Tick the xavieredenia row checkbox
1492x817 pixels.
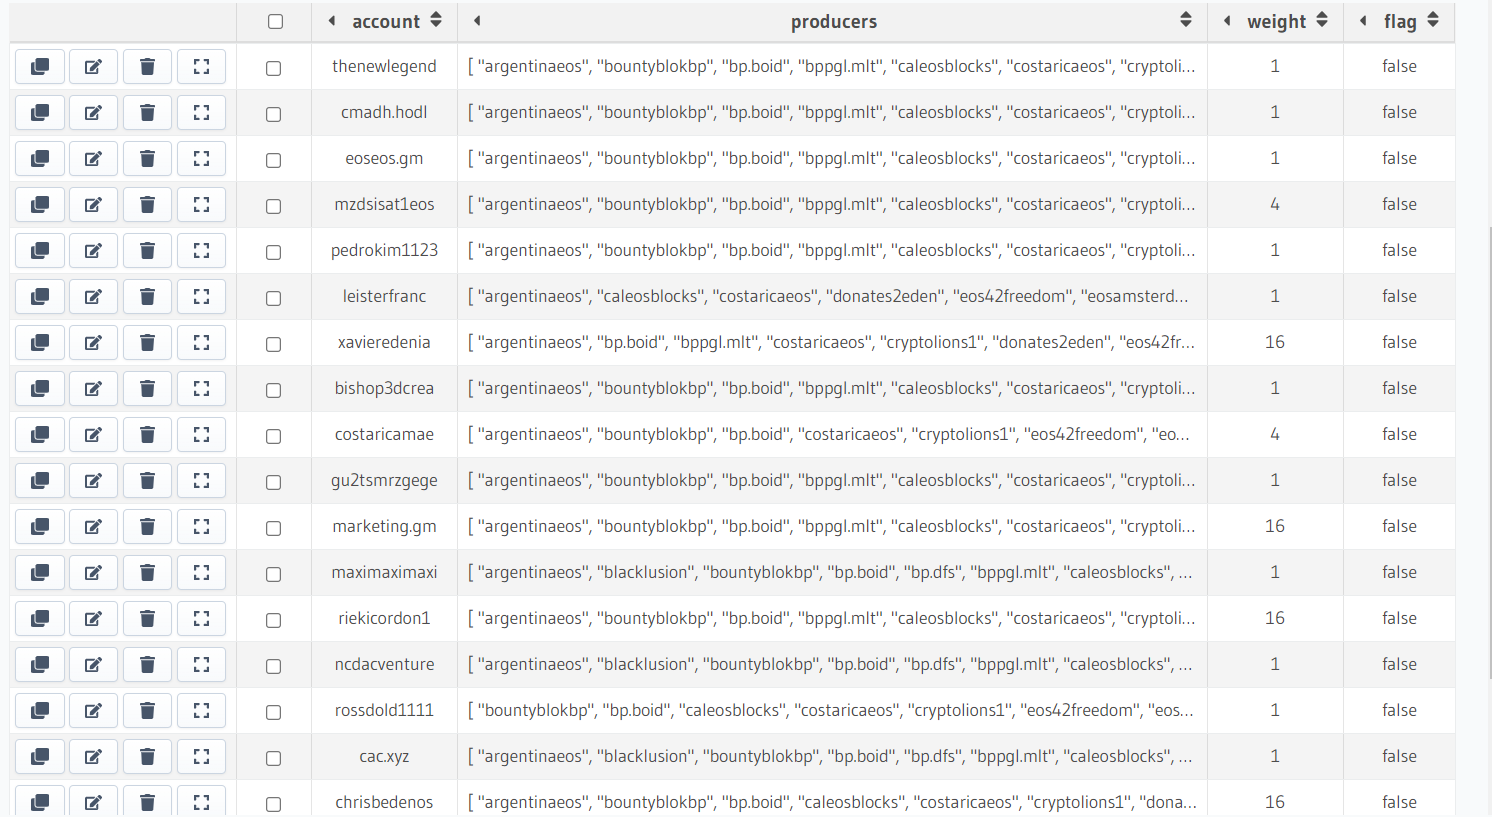pos(273,344)
